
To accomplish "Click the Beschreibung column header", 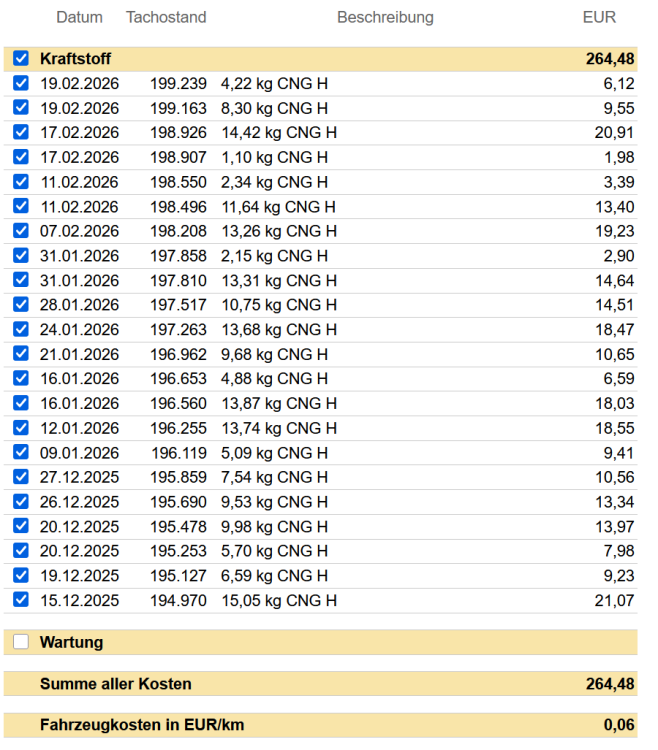I will click(385, 17).
